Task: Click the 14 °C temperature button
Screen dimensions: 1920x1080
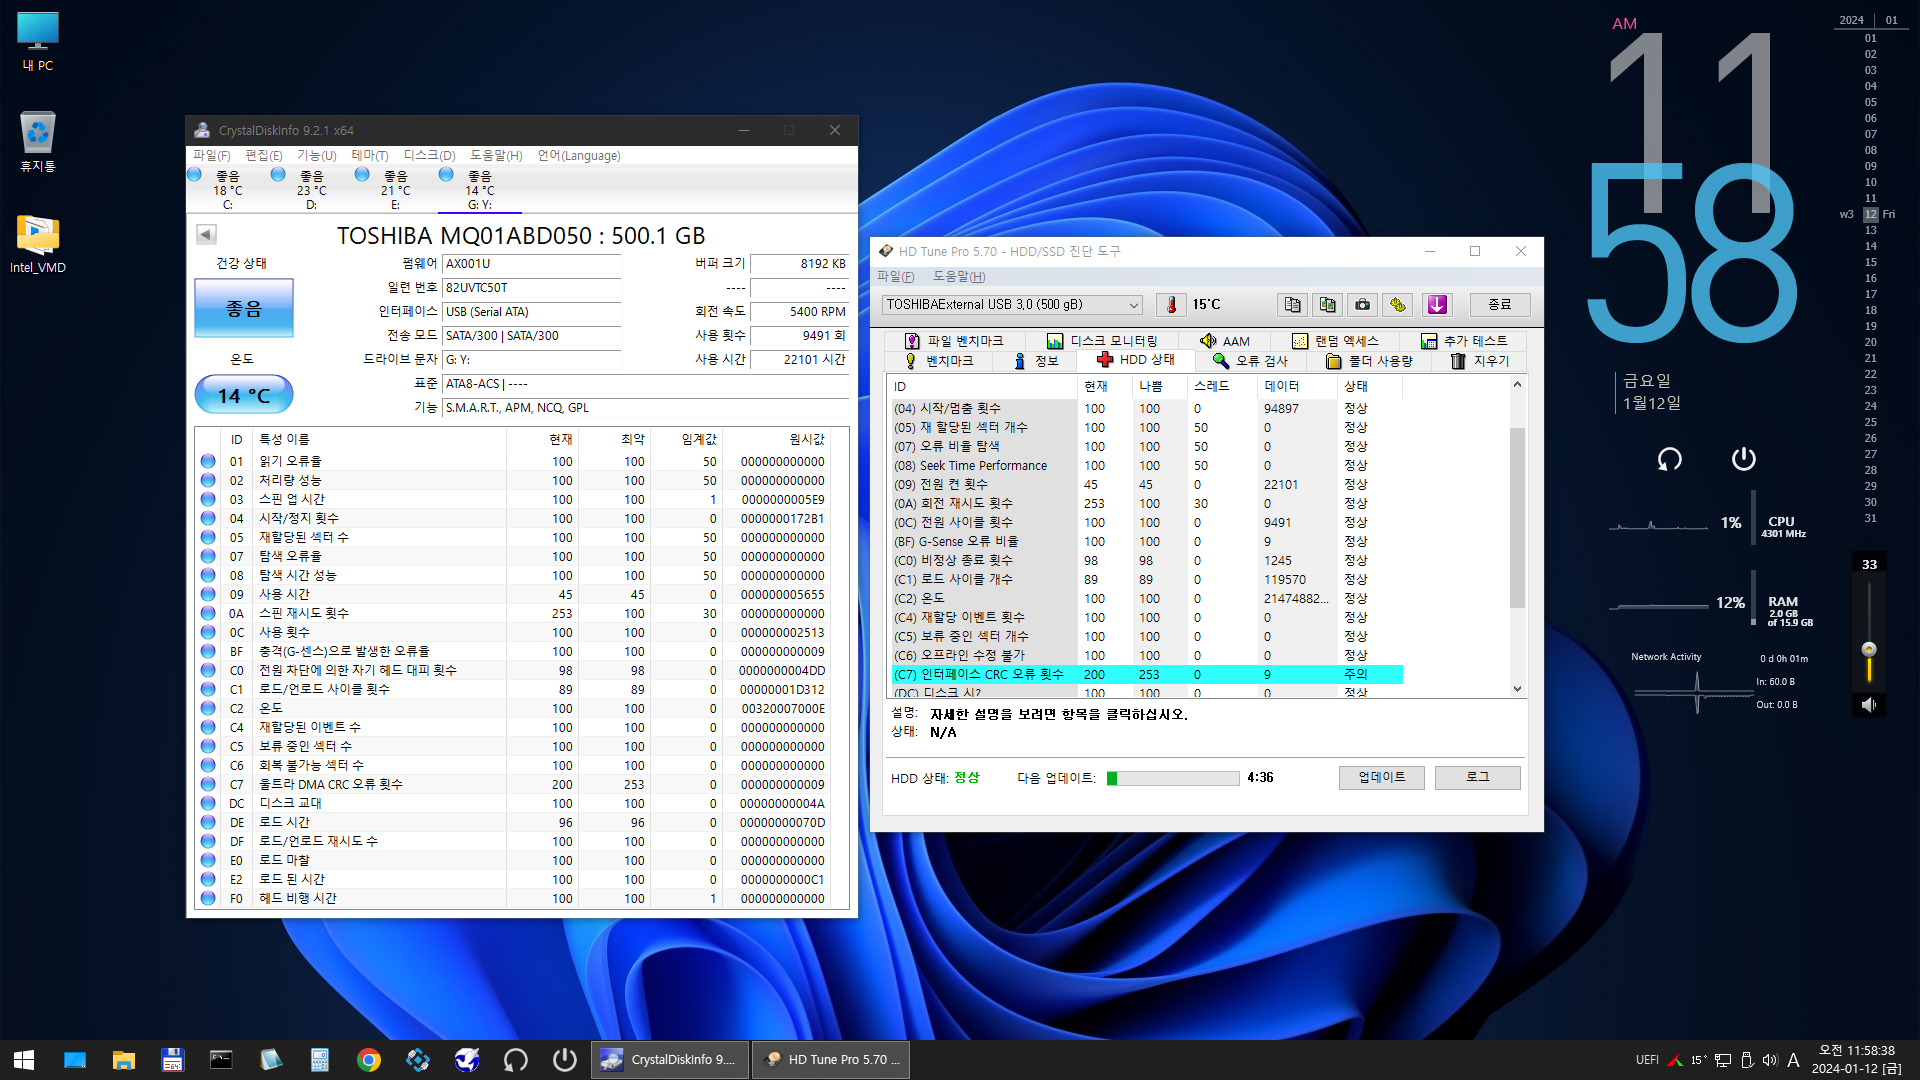Action: coord(244,395)
